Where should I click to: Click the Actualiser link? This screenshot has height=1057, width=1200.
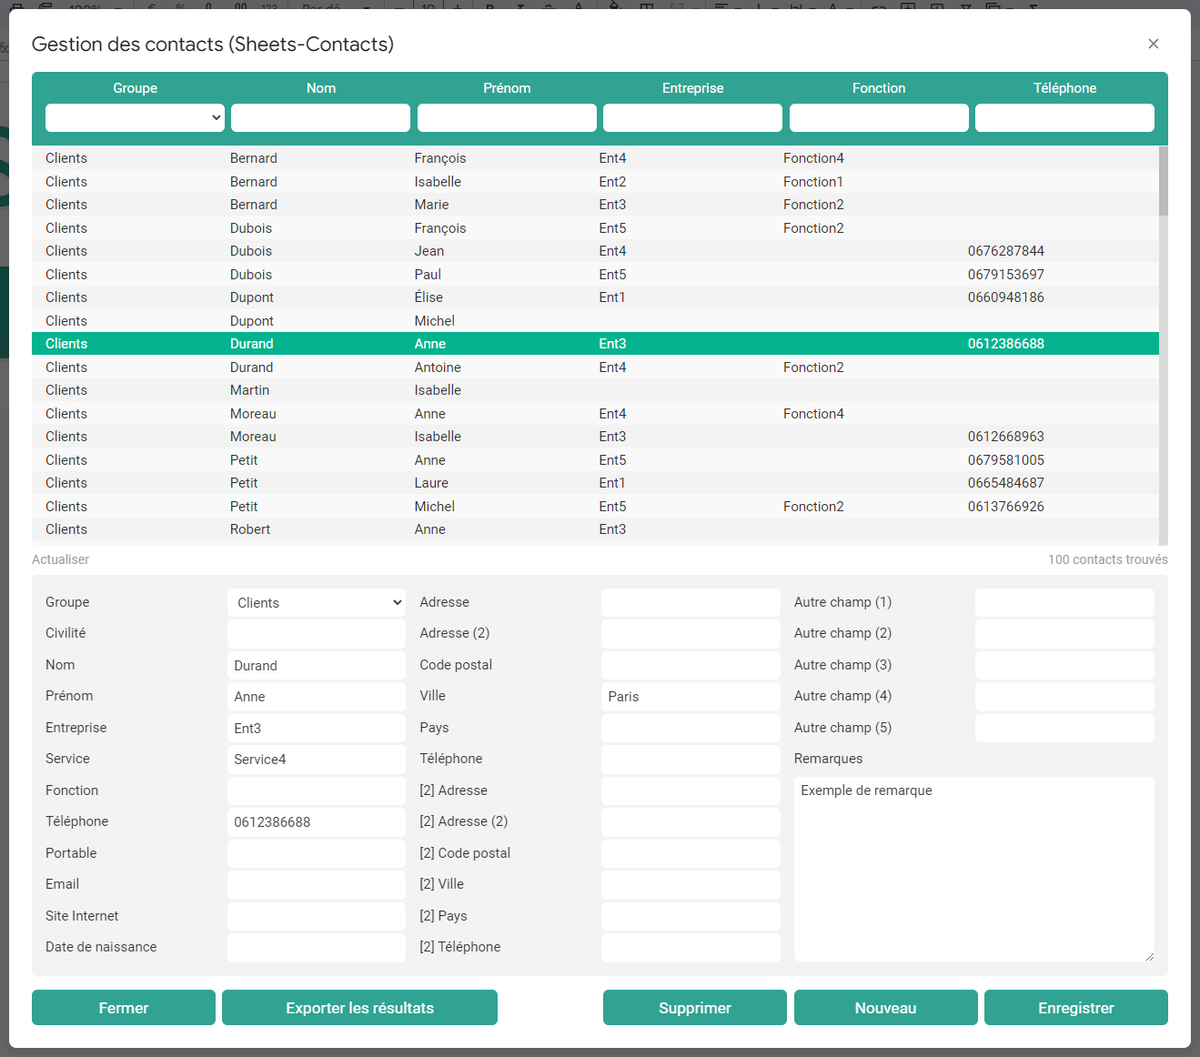[61, 560]
